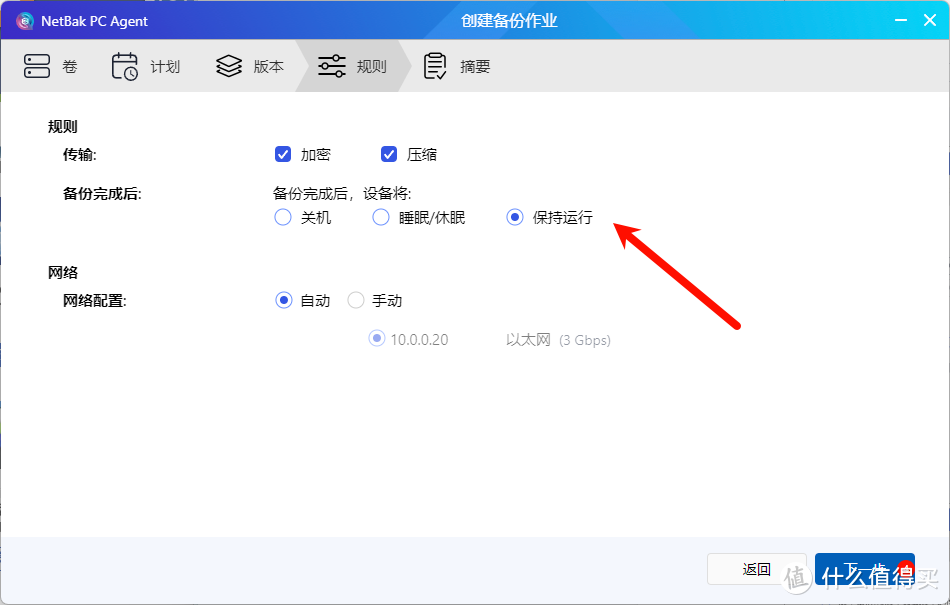This screenshot has height=605, width=950.
Task: Uncheck the 加密 encryption checkbox
Action: pos(283,154)
